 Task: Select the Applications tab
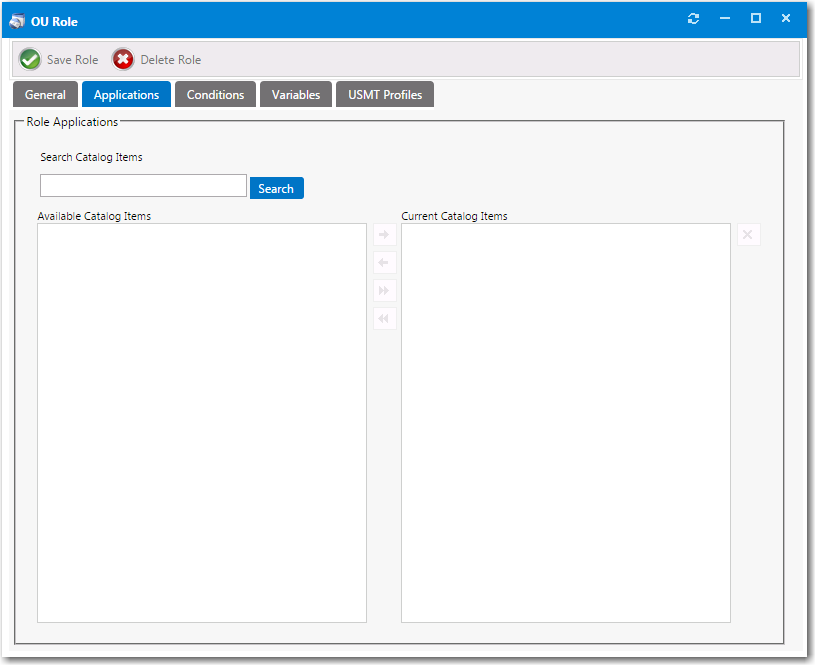point(126,95)
